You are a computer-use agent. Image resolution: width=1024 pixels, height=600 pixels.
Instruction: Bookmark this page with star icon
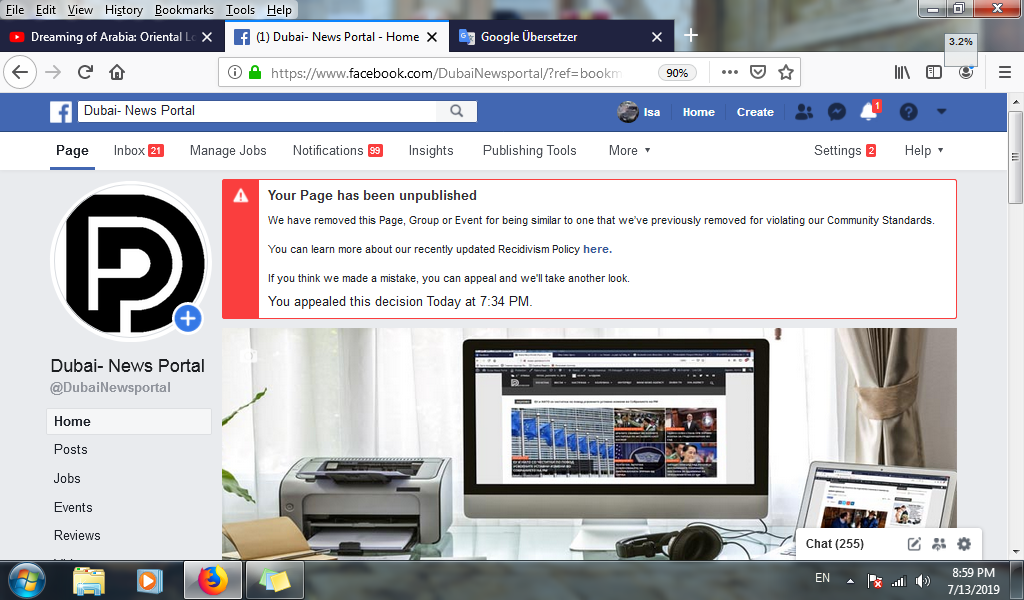[786, 72]
